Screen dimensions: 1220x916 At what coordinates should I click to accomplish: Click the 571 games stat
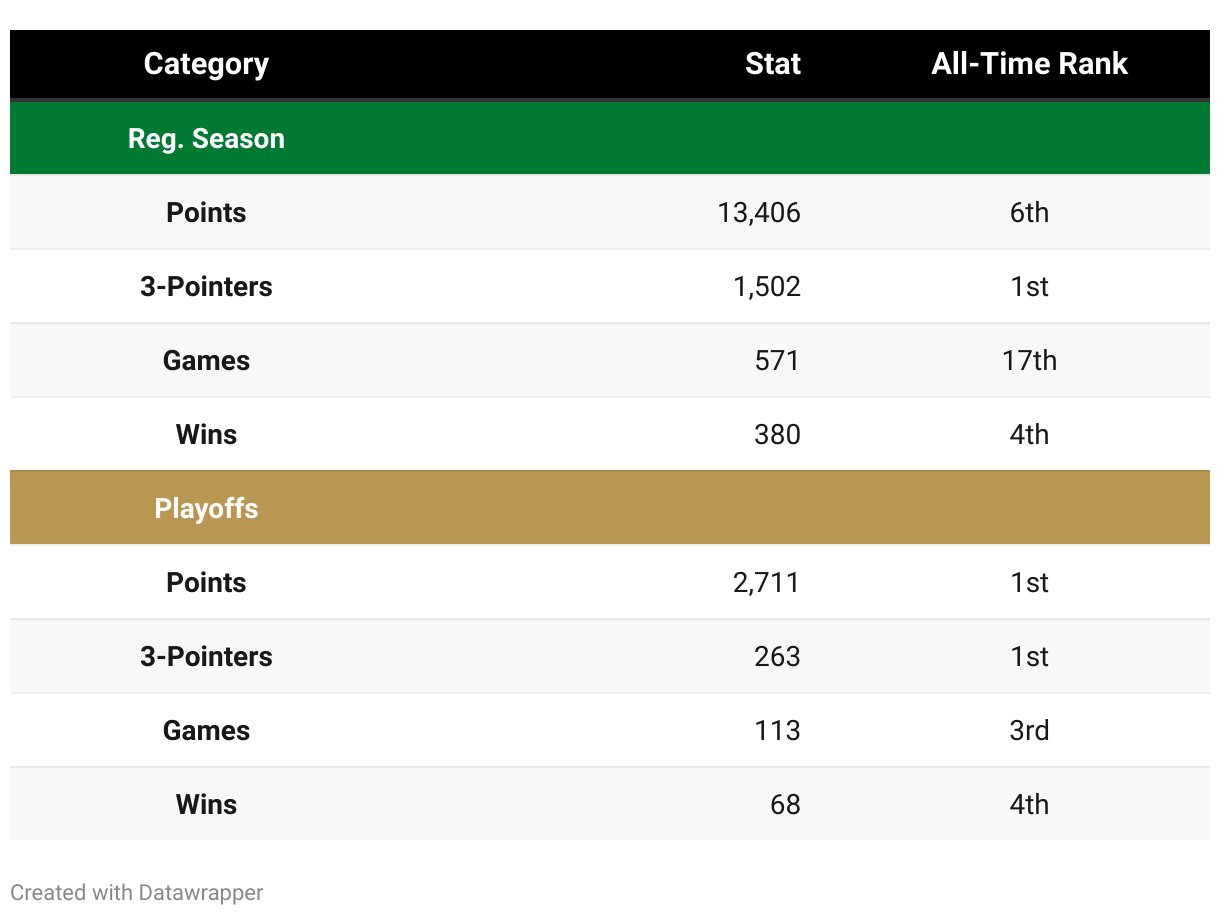(x=778, y=360)
